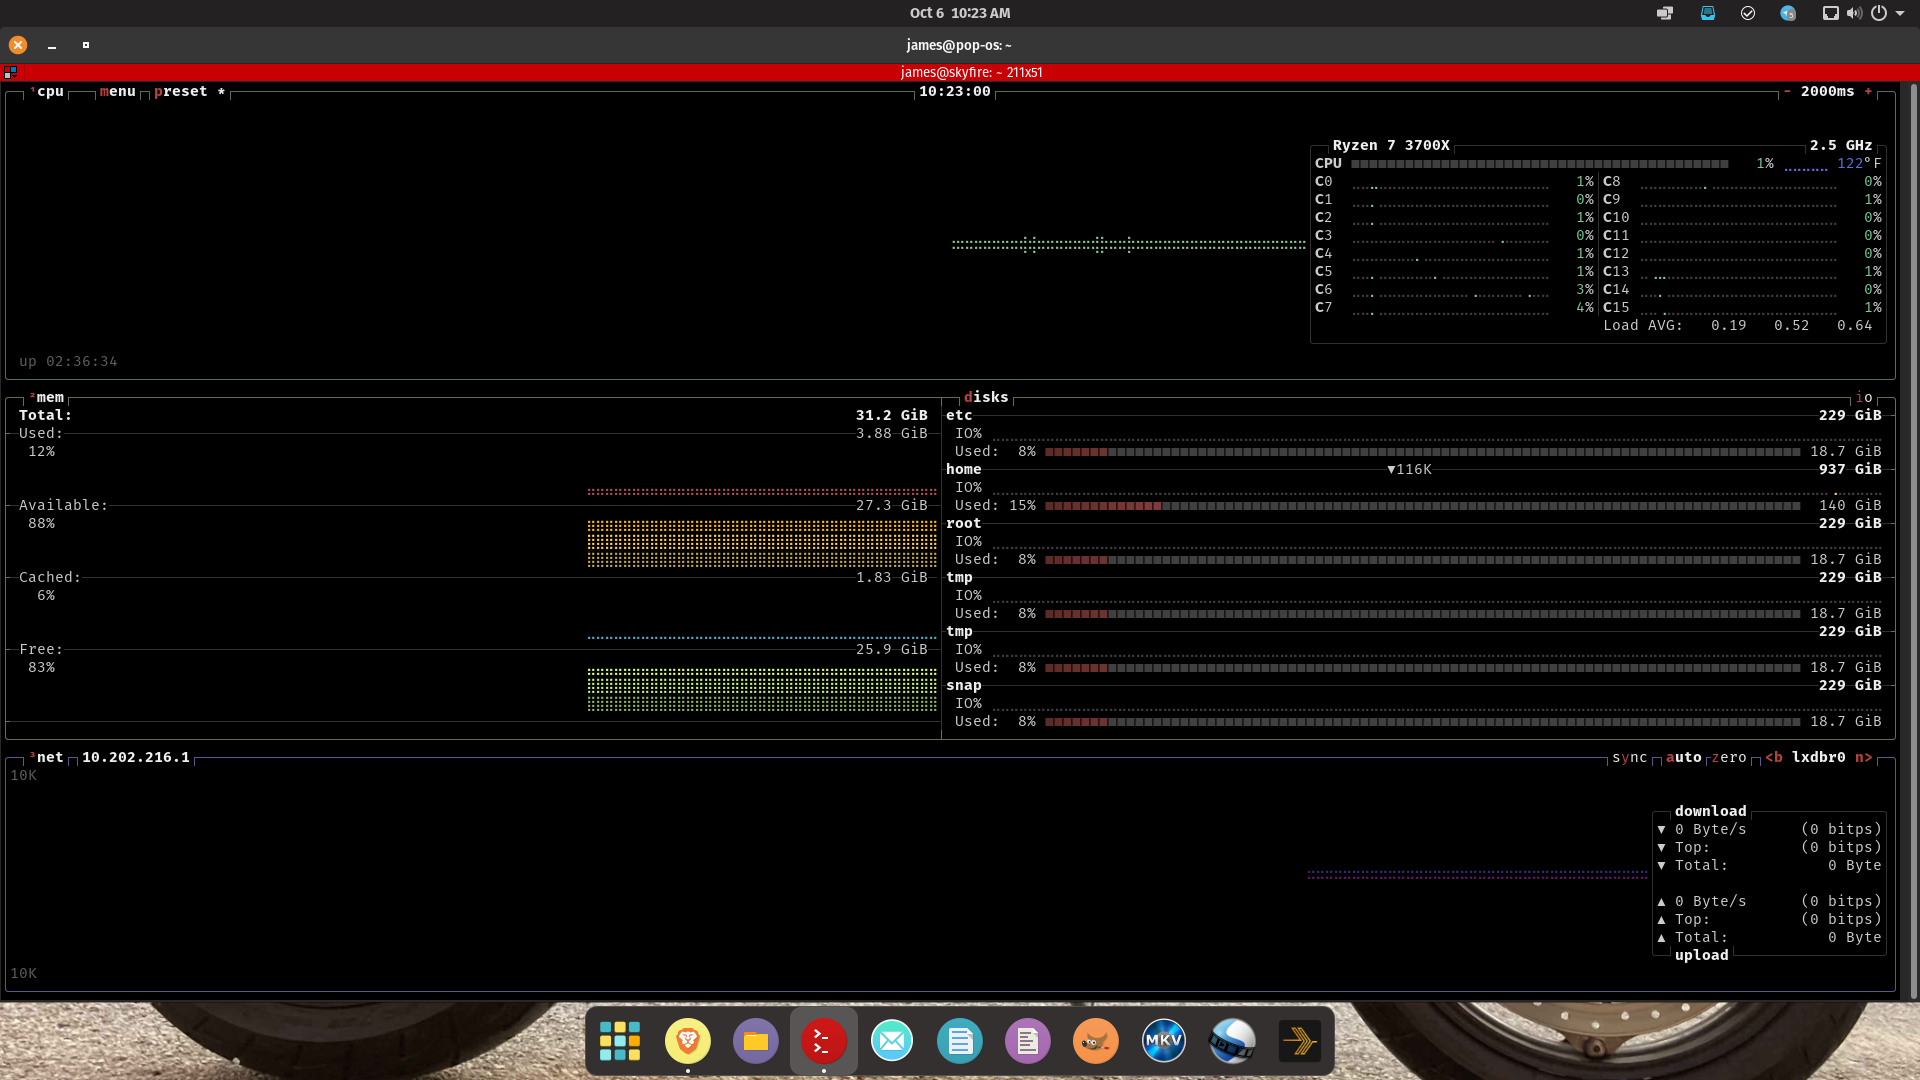Click the terminal vertical scrollbar
The width and height of the screenshot is (1920, 1080).
tap(1913, 540)
